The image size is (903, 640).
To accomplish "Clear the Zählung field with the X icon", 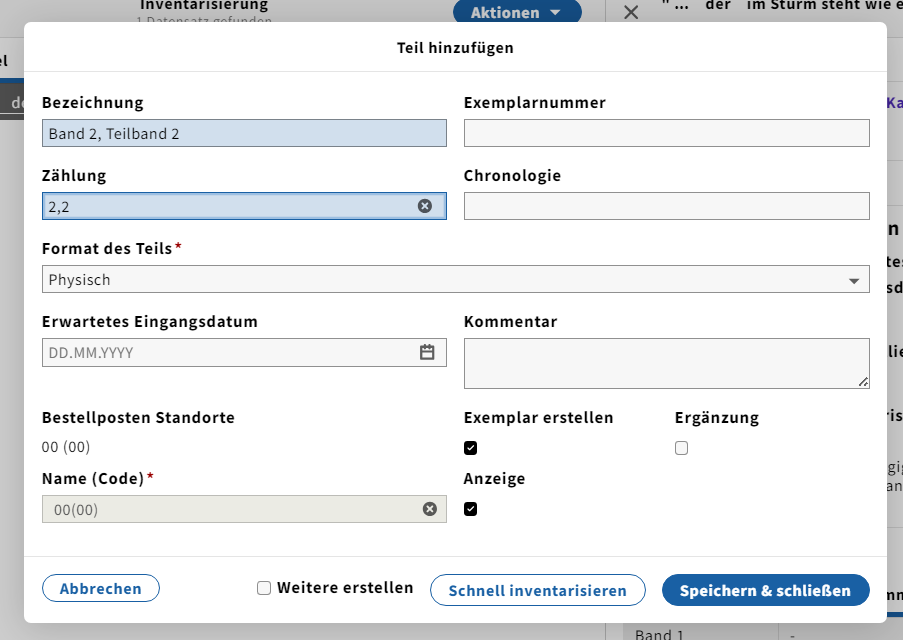I will (425, 206).
